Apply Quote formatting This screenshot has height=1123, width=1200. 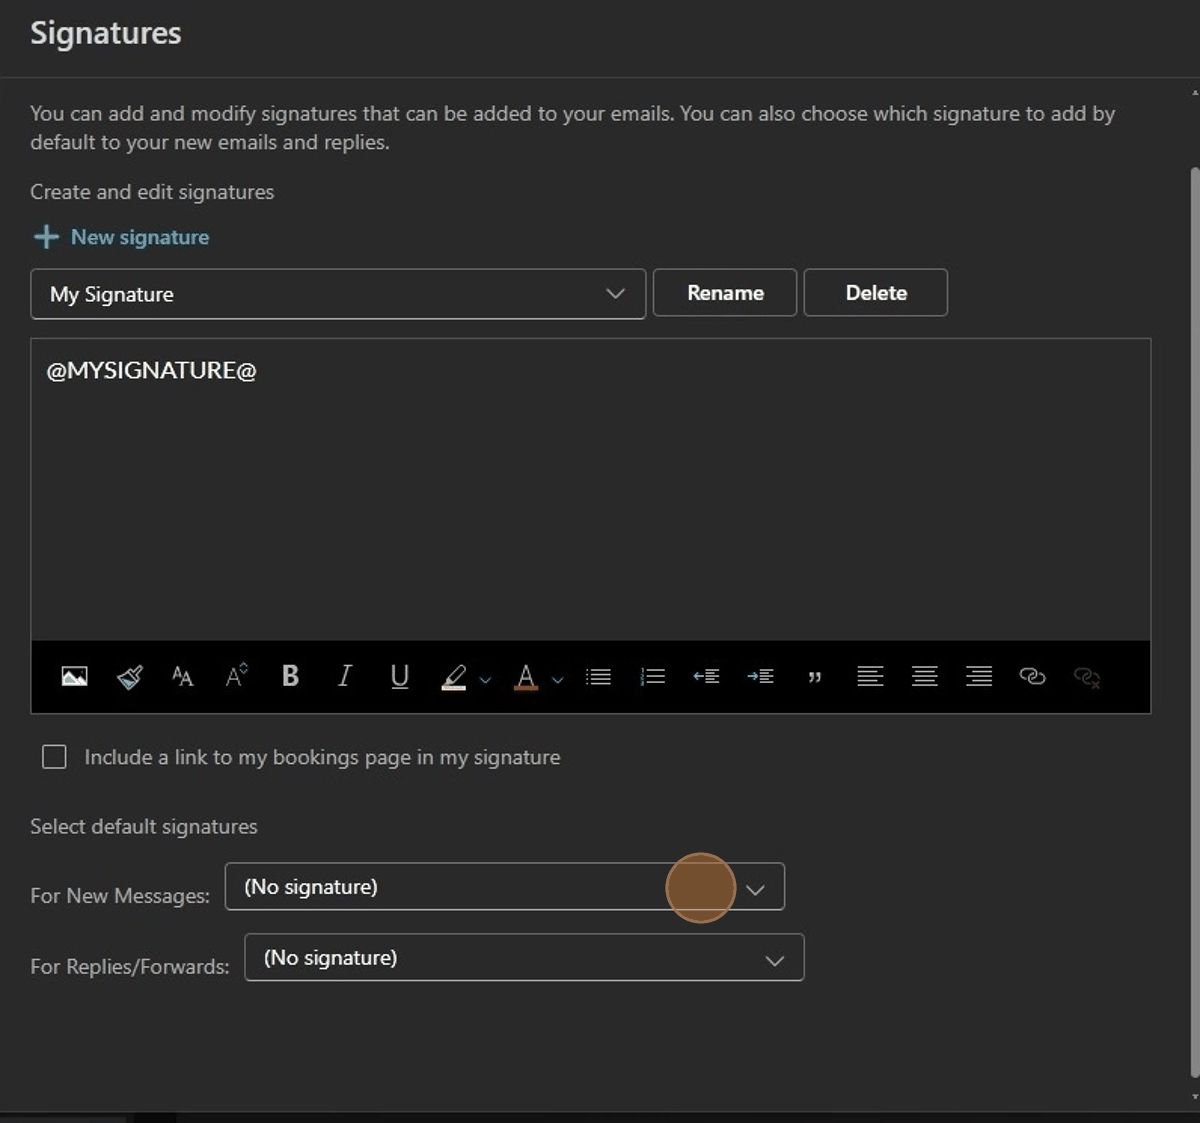point(815,678)
